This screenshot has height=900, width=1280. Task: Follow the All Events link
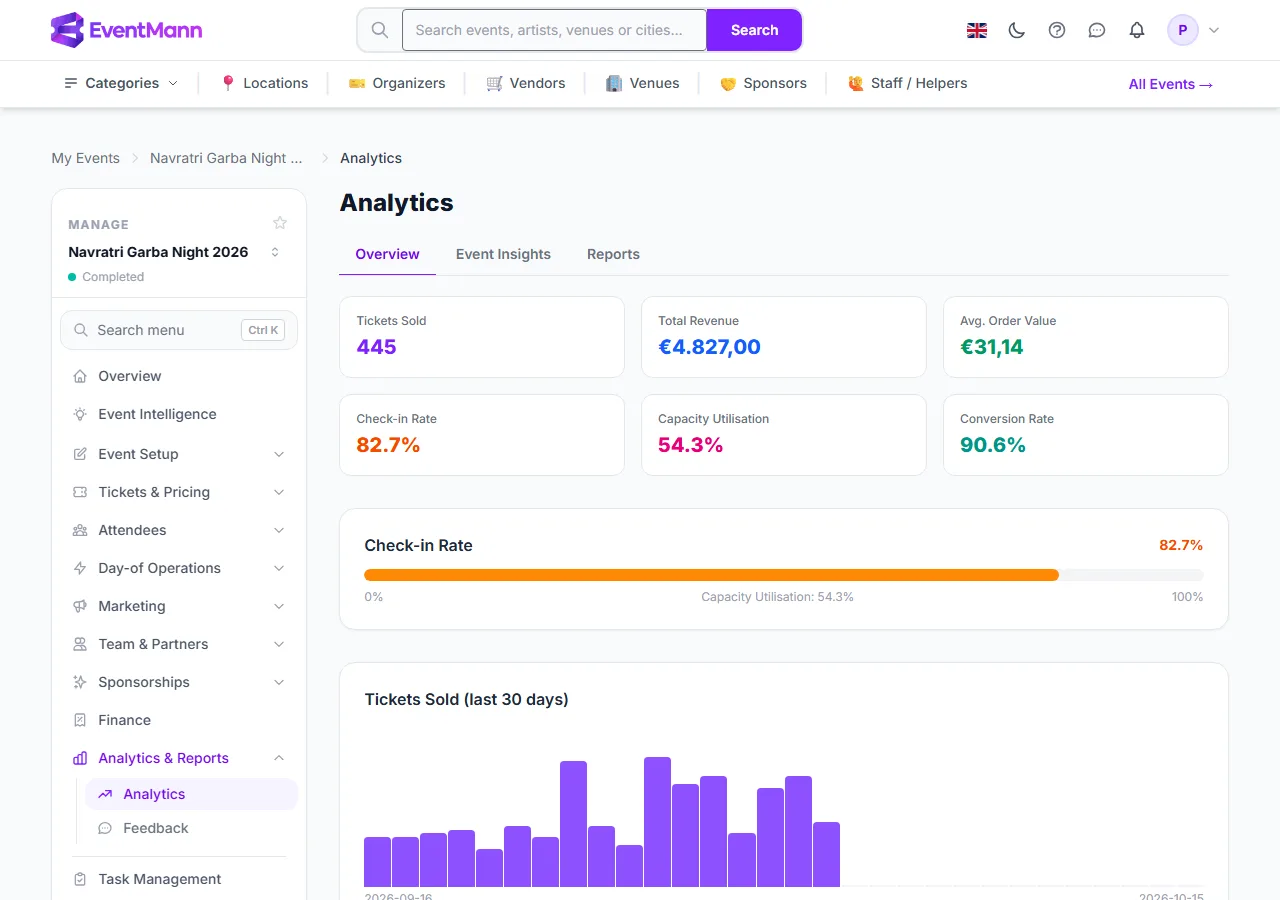coord(1171,84)
